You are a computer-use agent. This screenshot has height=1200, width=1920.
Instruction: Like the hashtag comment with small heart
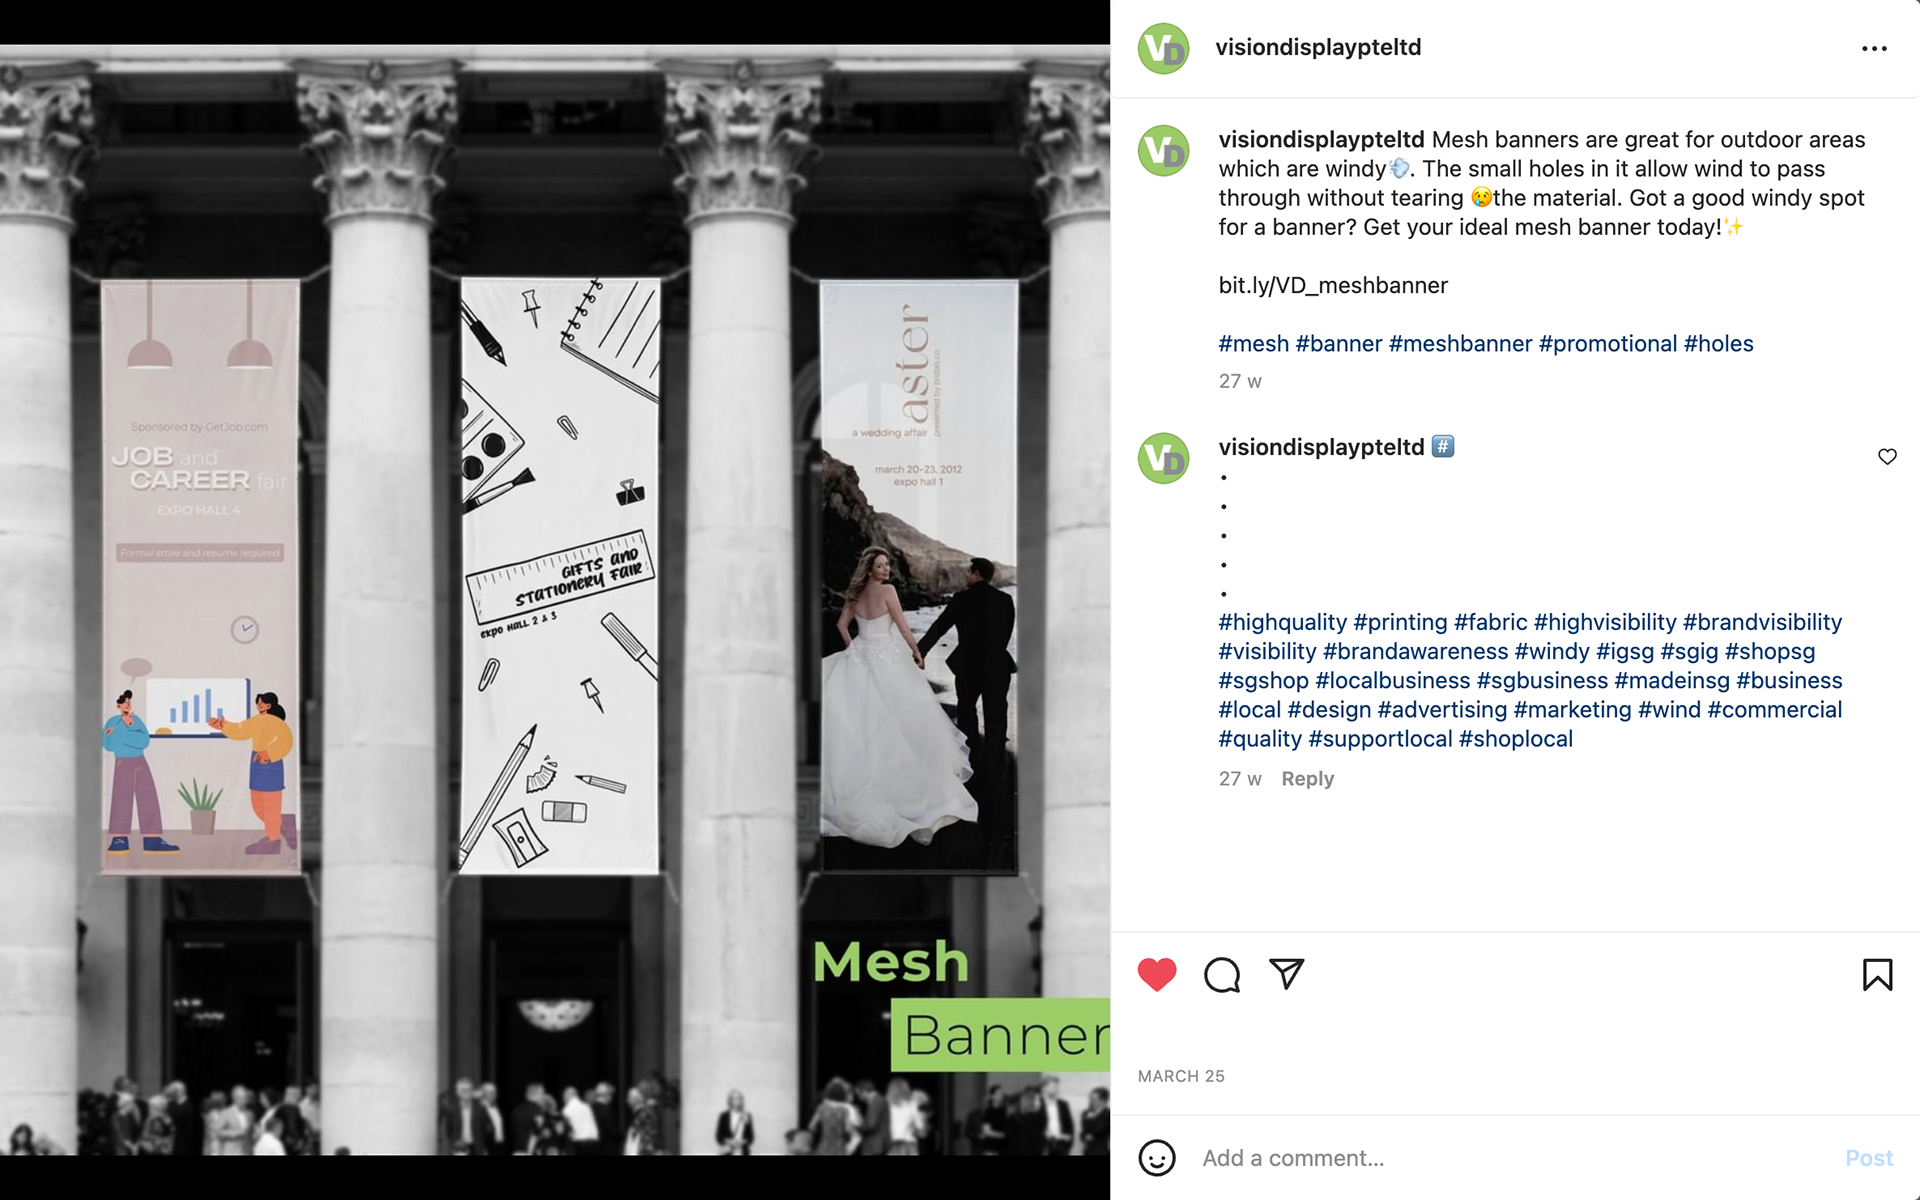coord(1887,456)
